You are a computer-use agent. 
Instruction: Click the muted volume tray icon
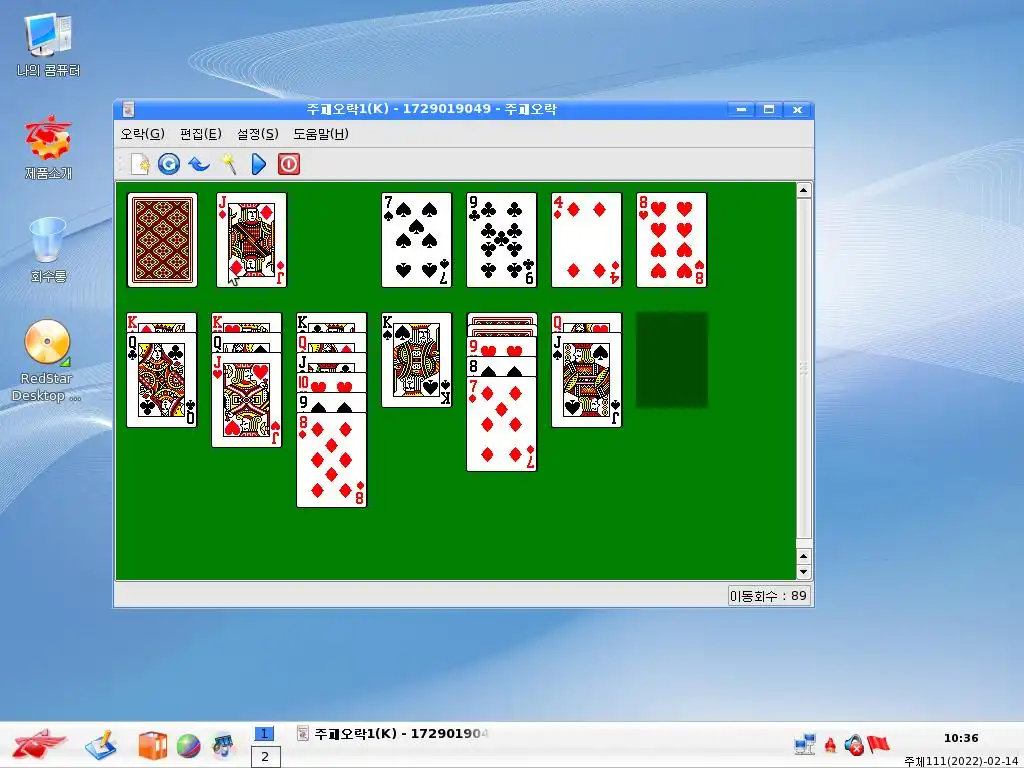pyautogui.click(x=854, y=744)
